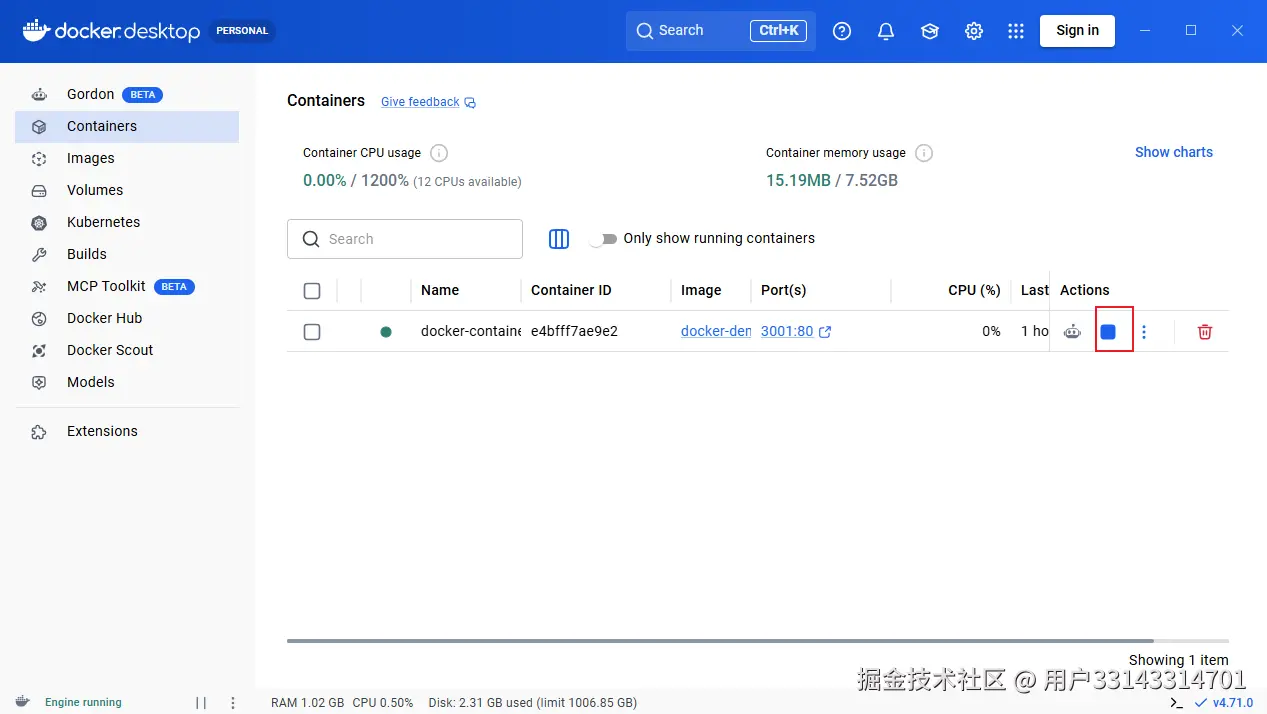This screenshot has height=714, width=1267.
Task: Click the version v4.71.0 update indicator
Action: pos(1224,703)
